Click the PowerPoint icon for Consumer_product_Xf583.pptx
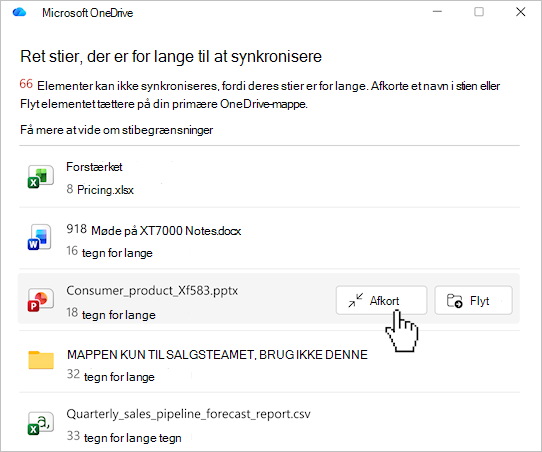This screenshot has height=452, width=542. tap(40, 300)
